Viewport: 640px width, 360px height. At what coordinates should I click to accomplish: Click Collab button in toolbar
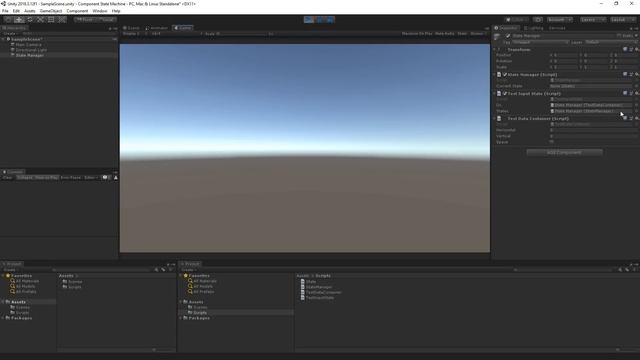(x=517, y=20)
